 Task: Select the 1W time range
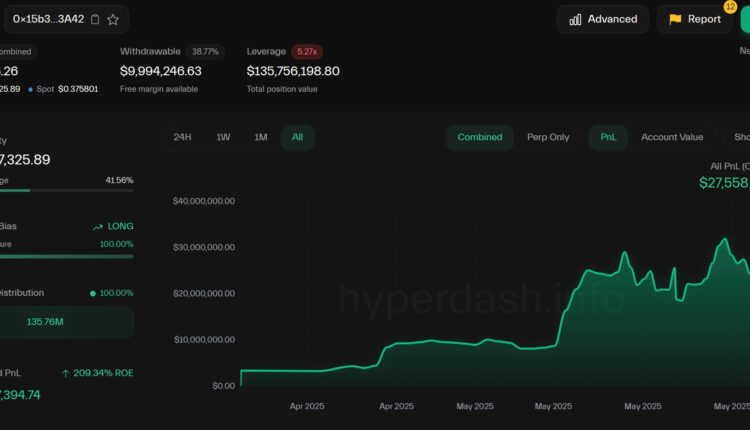pyautogui.click(x=224, y=137)
